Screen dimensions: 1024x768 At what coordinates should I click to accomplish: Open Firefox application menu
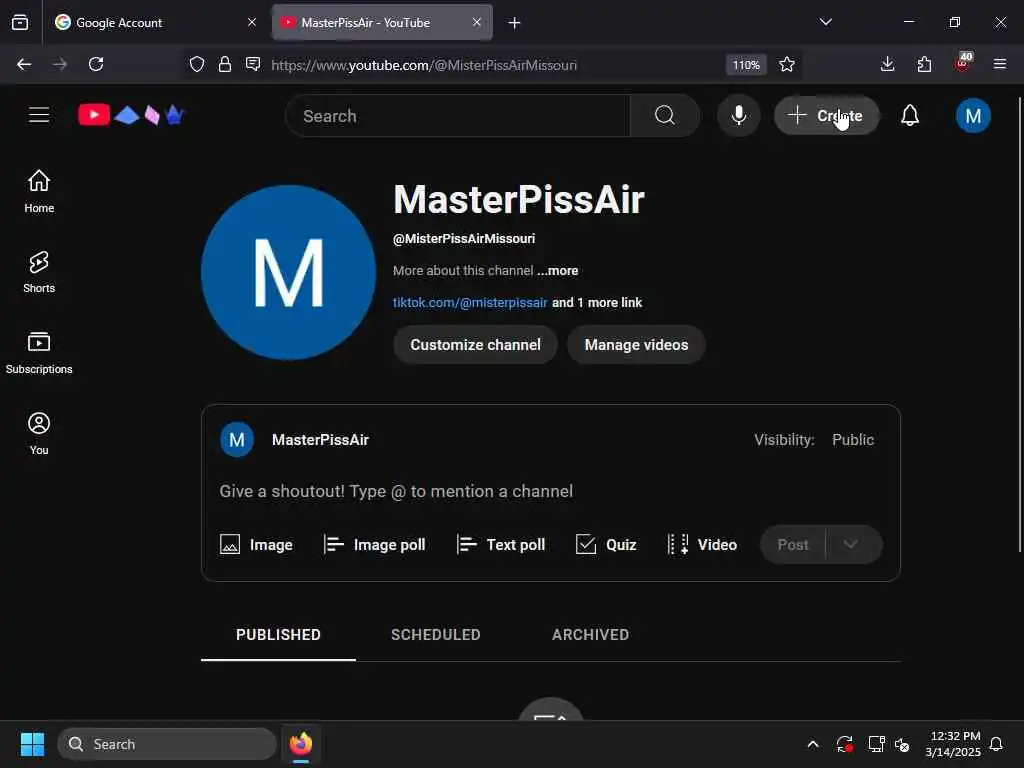pos(999,64)
